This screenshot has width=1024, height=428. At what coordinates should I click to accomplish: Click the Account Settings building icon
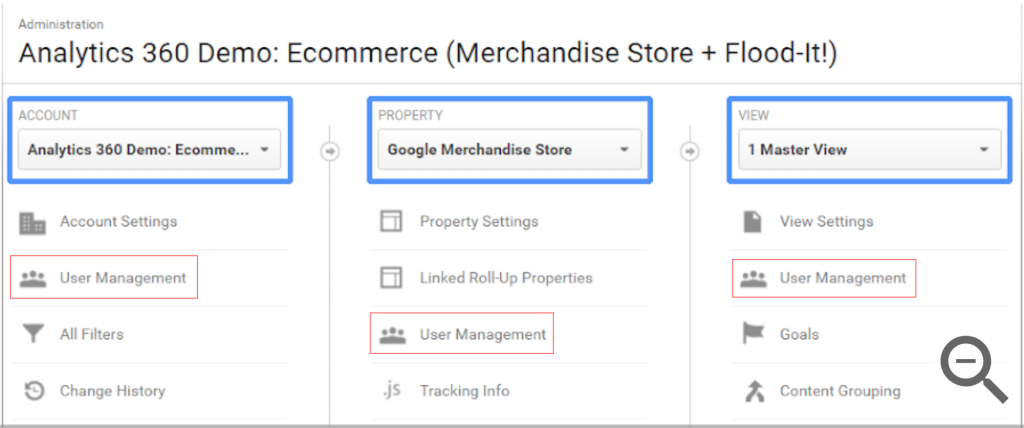[x=33, y=222]
